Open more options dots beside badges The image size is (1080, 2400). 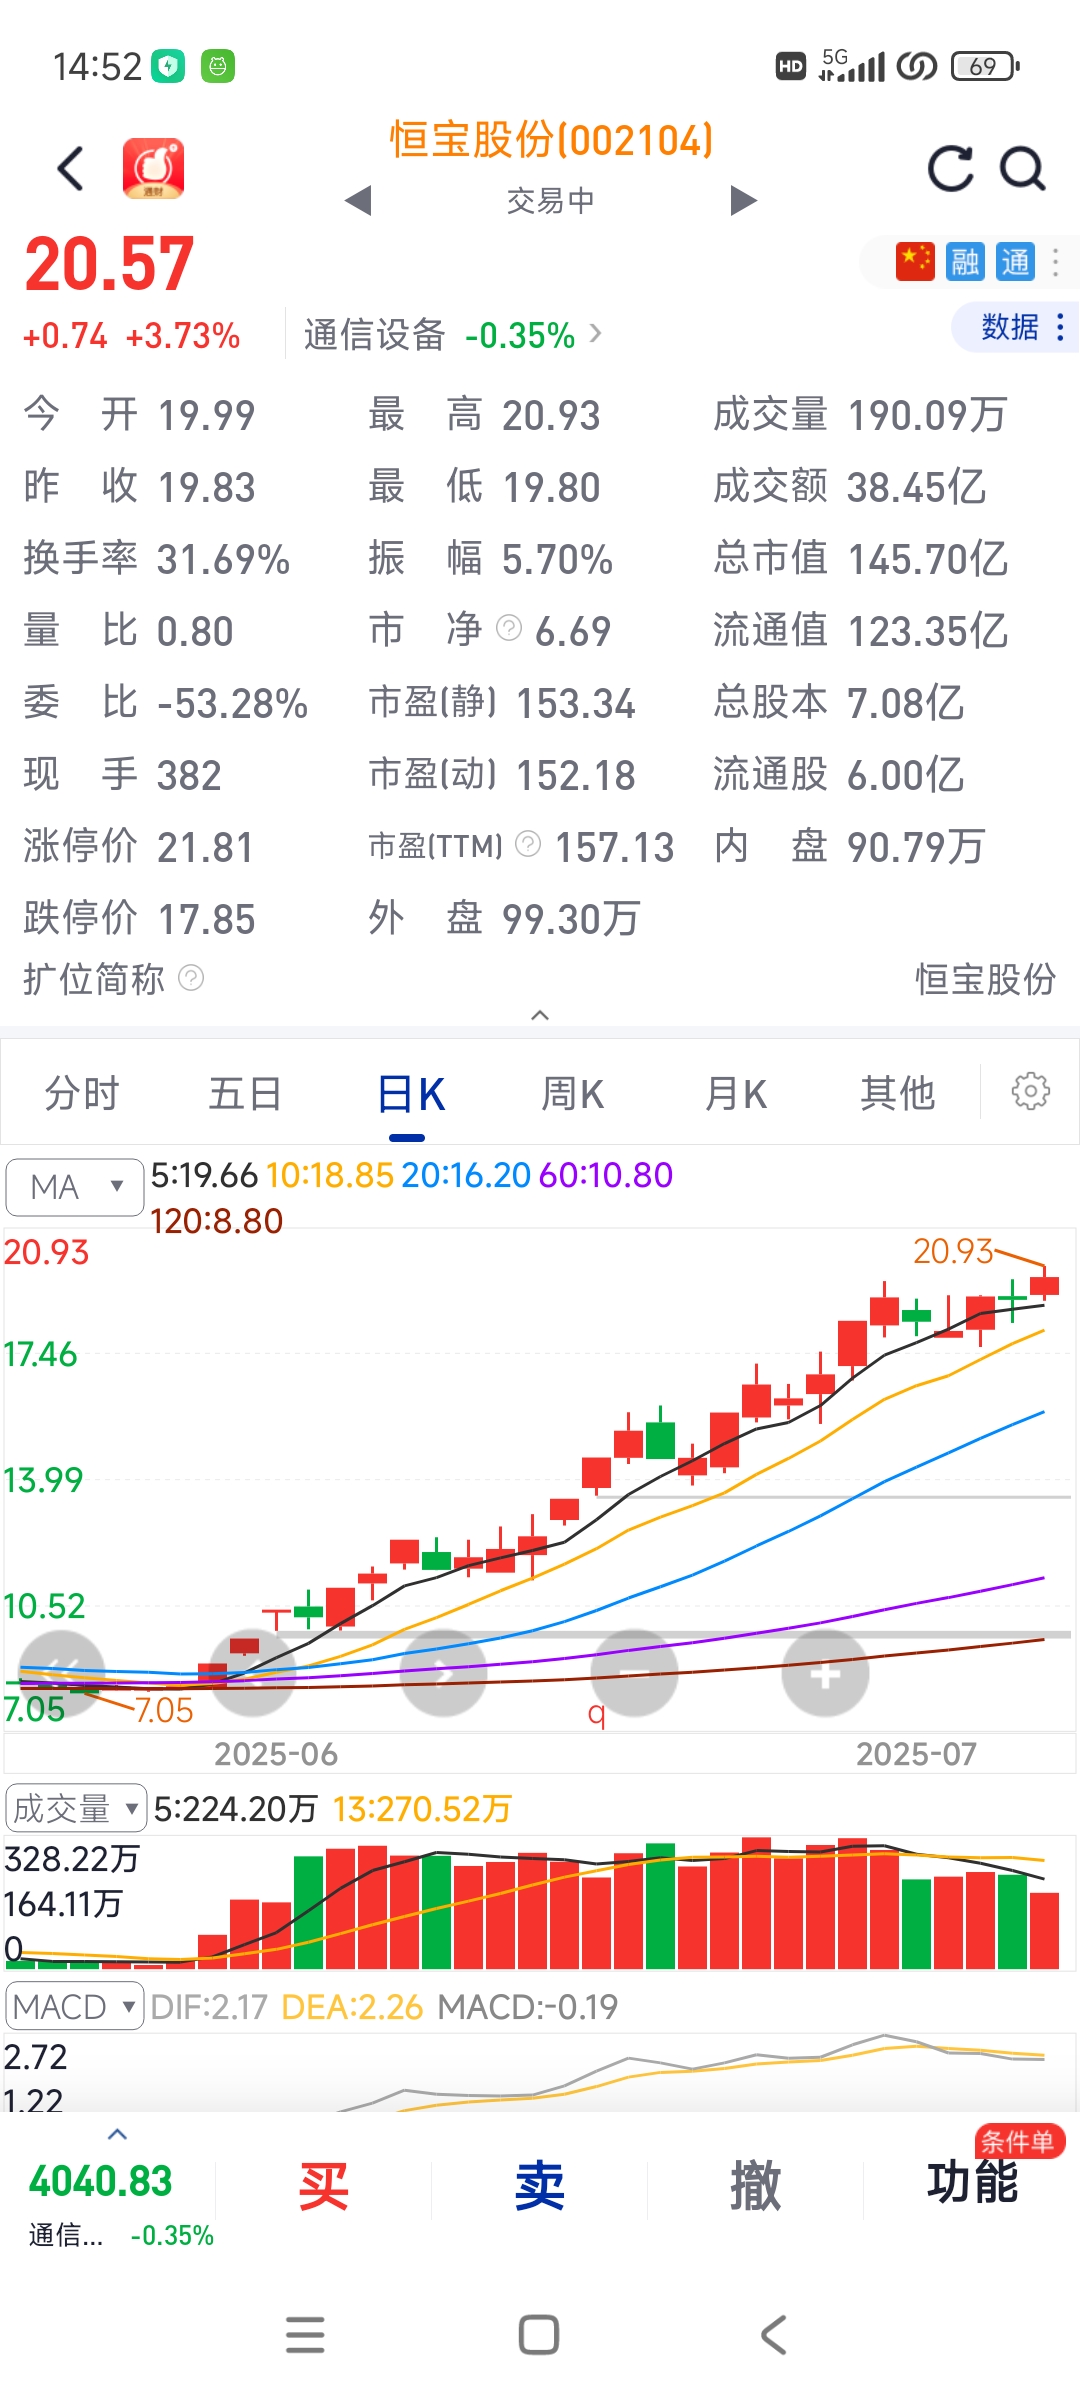point(1056,262)
